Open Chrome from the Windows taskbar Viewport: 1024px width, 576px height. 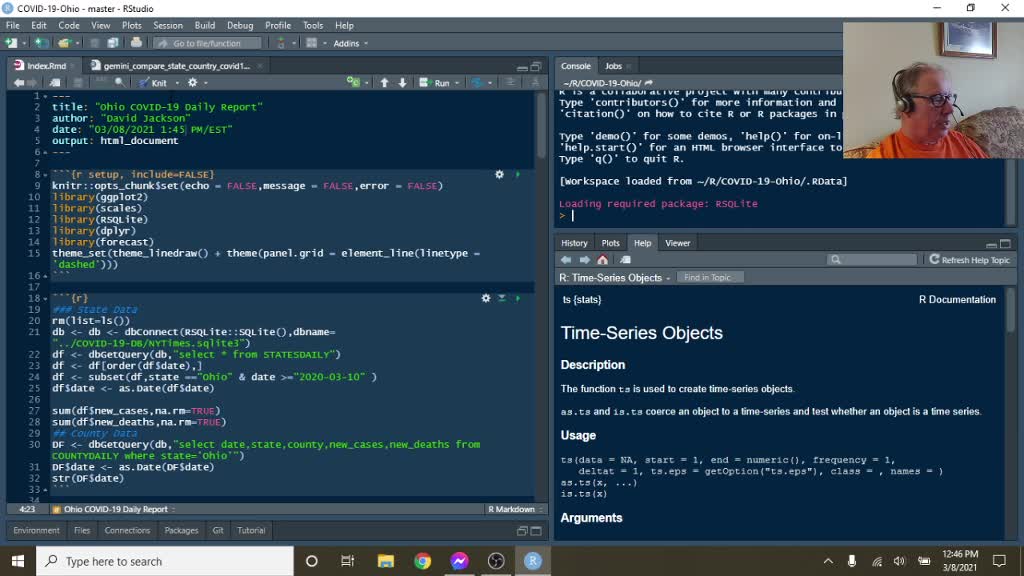click(x=423, y=561)
